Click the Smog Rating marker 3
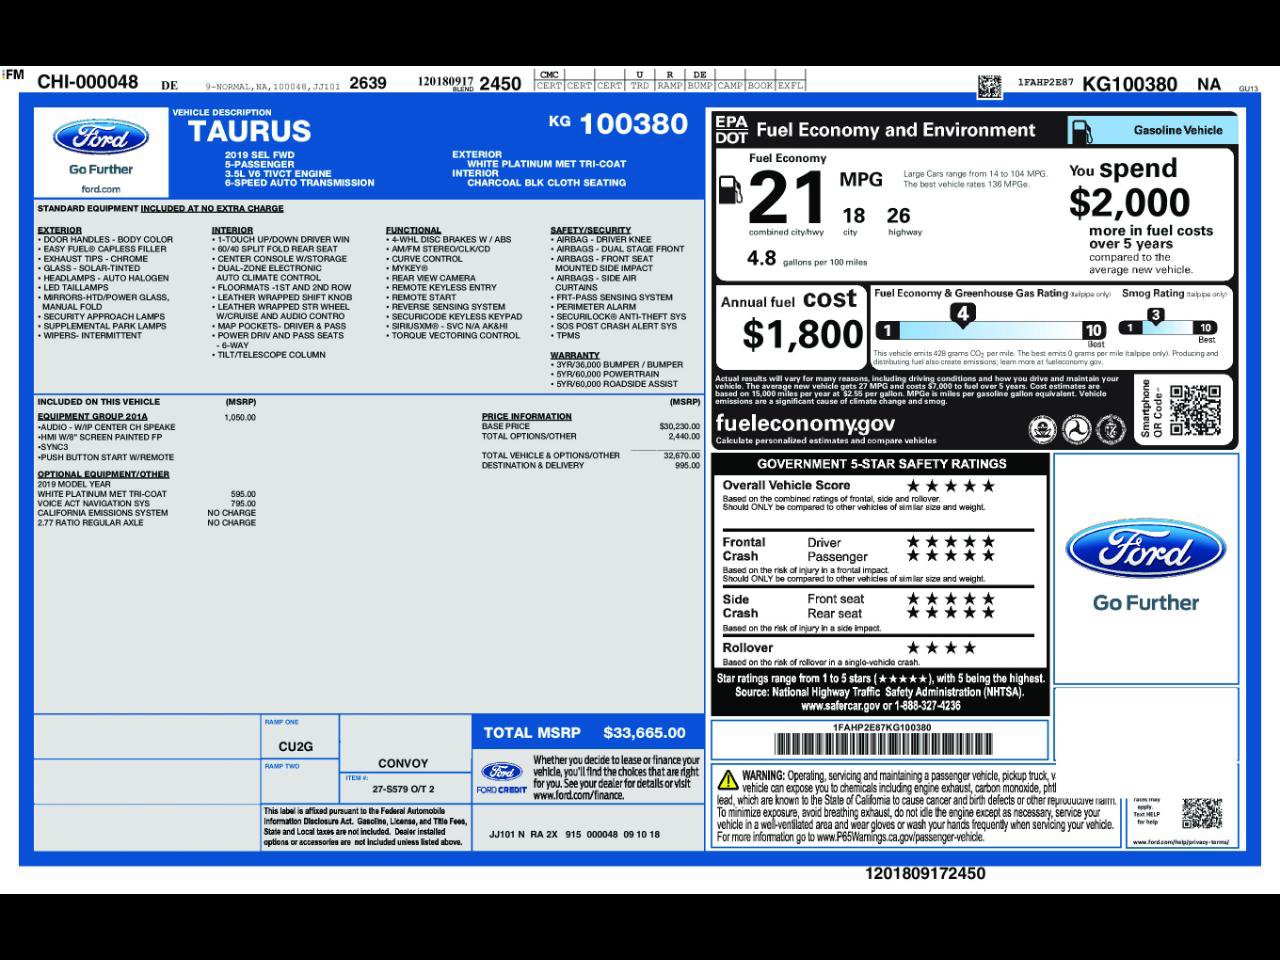The width and height of the screenshot is (1280, 960). [x=1155, y=315]
